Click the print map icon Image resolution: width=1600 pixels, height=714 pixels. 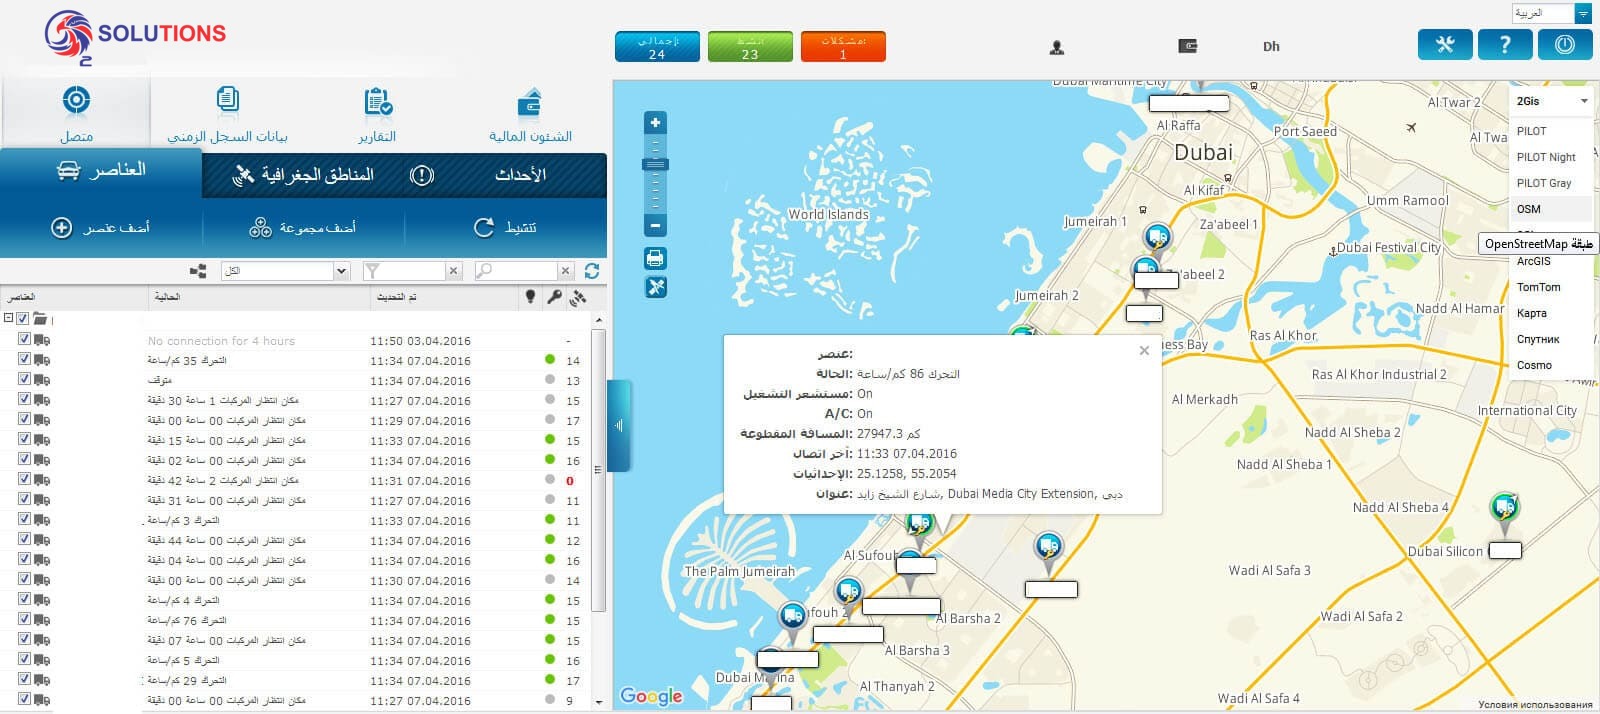point(655,259)
